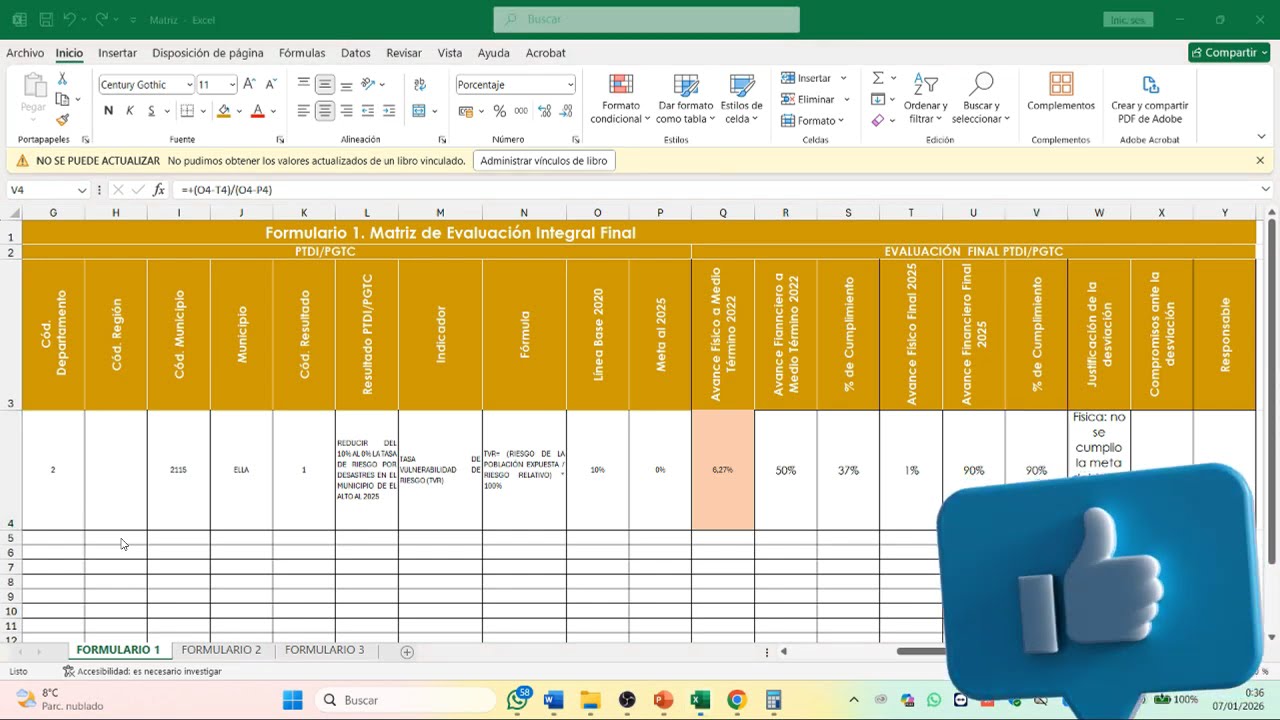Decrease decimal places
Image resolution: width=1280 pixels, height=720 pixels.
pyautogui.click(x=566, y=111)
